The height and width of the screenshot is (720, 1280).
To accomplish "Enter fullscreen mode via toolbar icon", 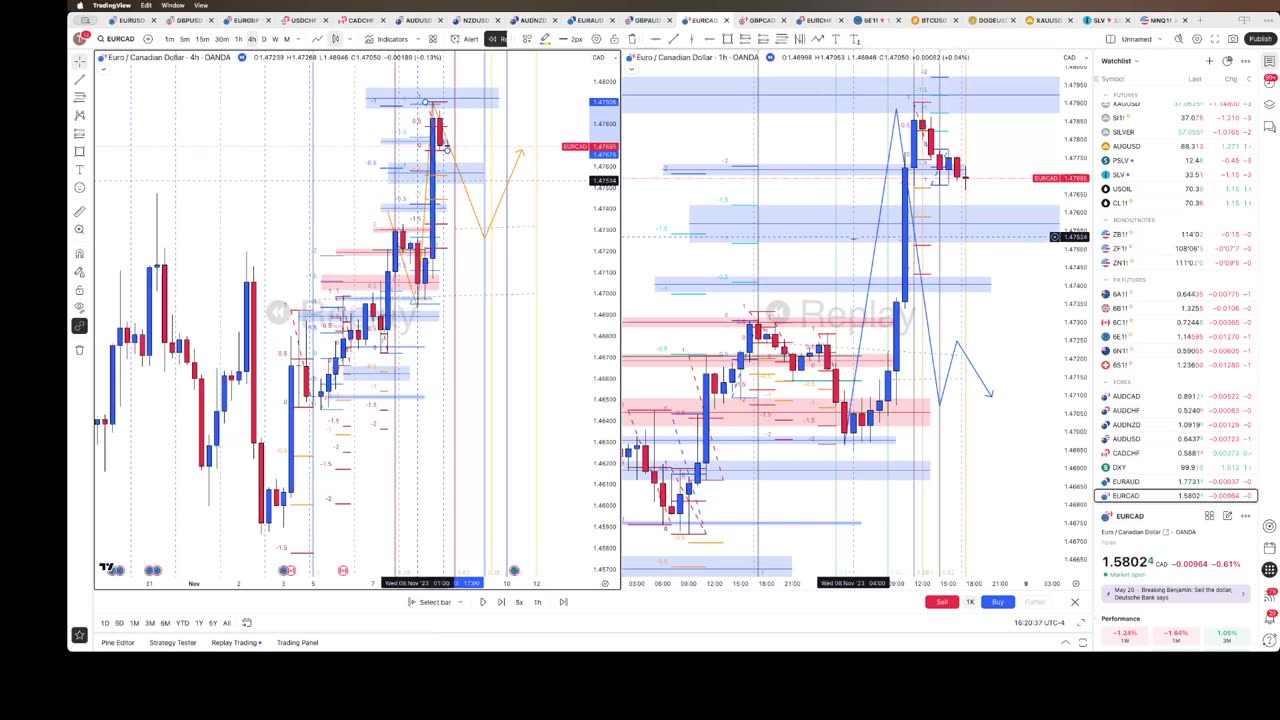I will 1215,39.
